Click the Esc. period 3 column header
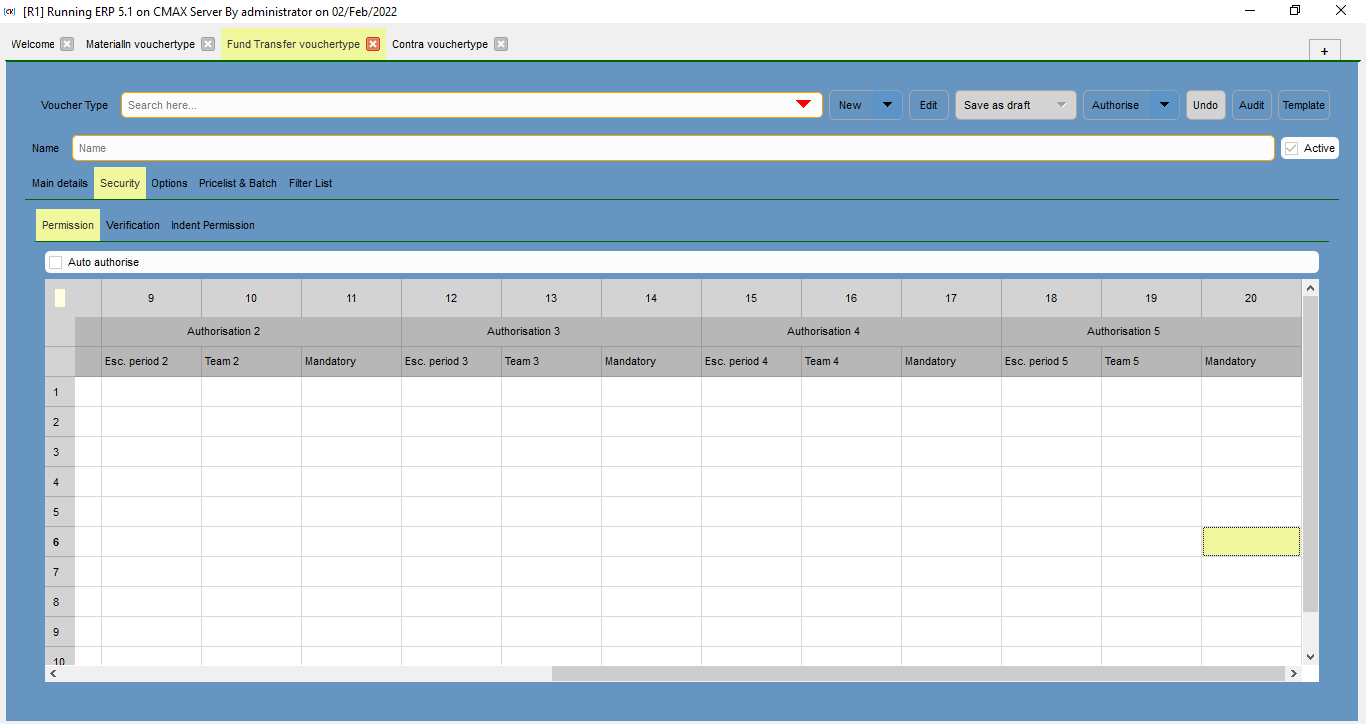 pos(451,361)
